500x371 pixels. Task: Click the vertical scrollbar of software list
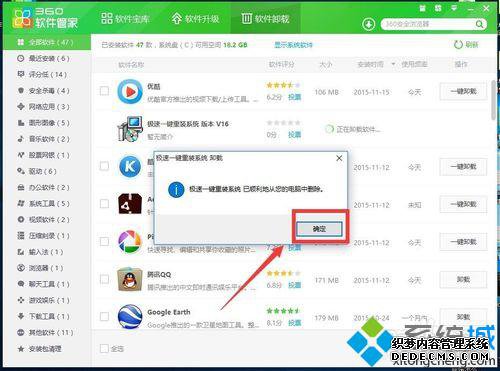point(494,100)
